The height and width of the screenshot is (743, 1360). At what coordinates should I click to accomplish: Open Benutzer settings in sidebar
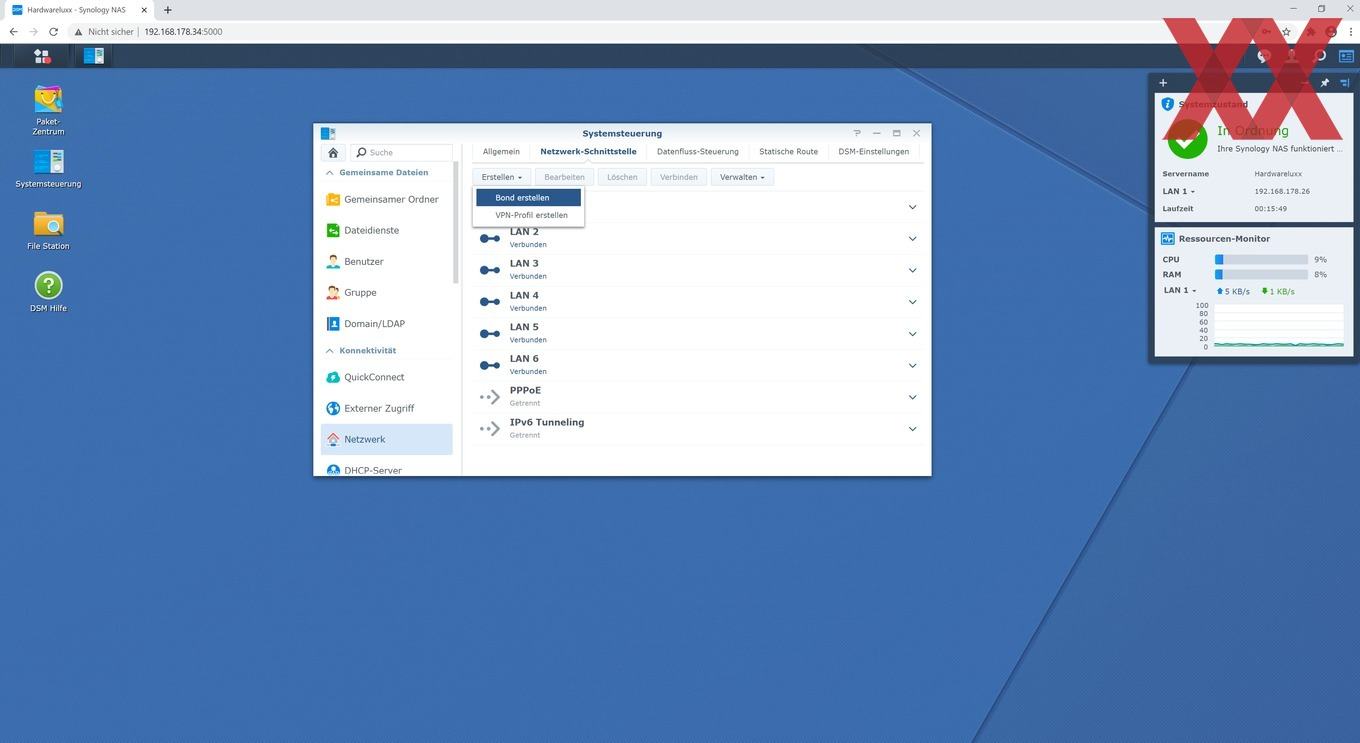[x=387, y=261]
